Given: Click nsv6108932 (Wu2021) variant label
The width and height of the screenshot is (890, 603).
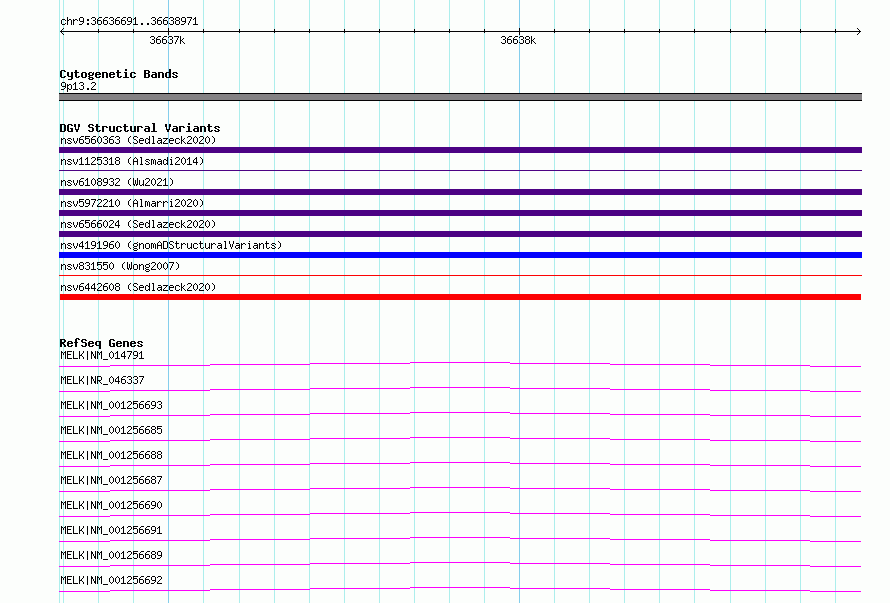Looking at the screenshot, I should click(117, 182).
